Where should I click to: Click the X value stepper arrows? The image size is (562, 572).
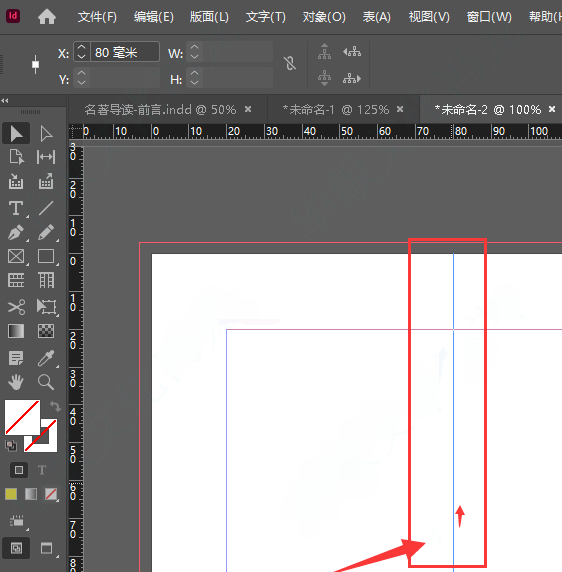tap(82, 52)
